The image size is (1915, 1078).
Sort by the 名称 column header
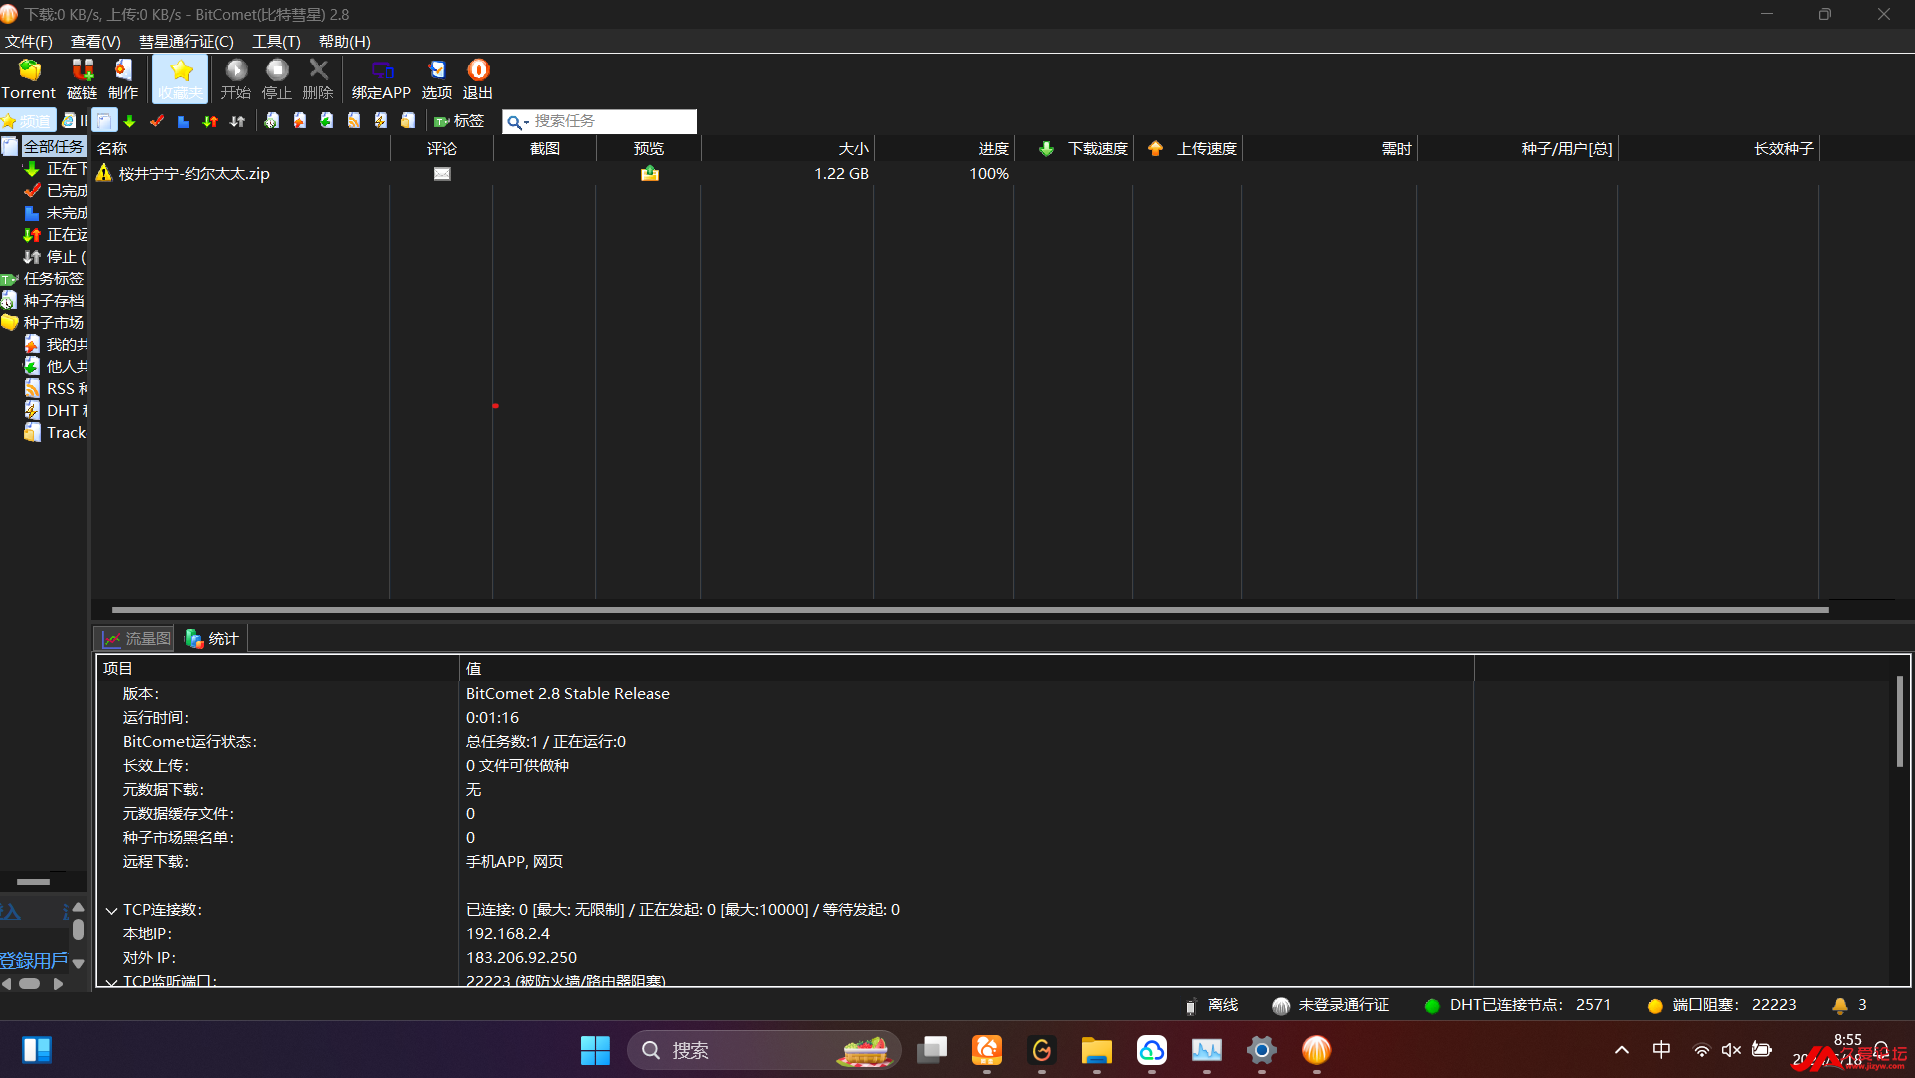241,148
